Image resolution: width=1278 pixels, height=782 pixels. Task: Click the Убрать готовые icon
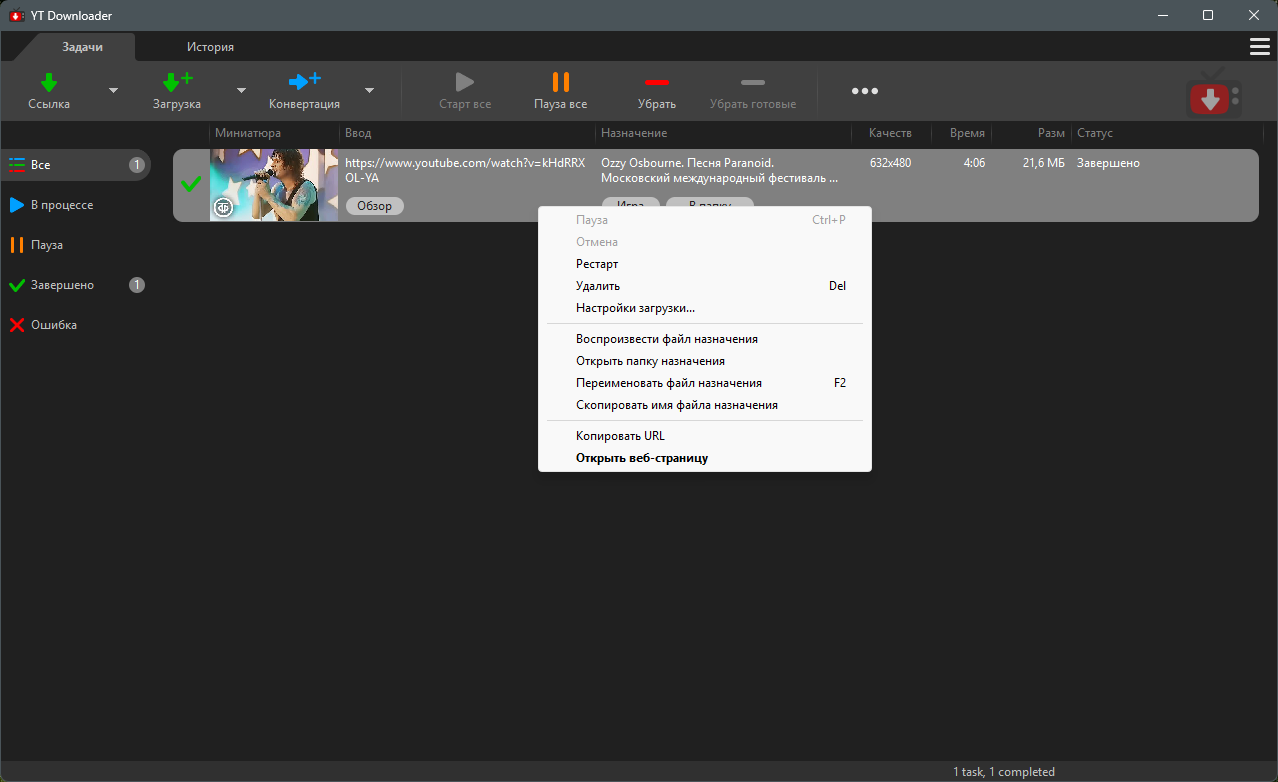click(753, 82)
